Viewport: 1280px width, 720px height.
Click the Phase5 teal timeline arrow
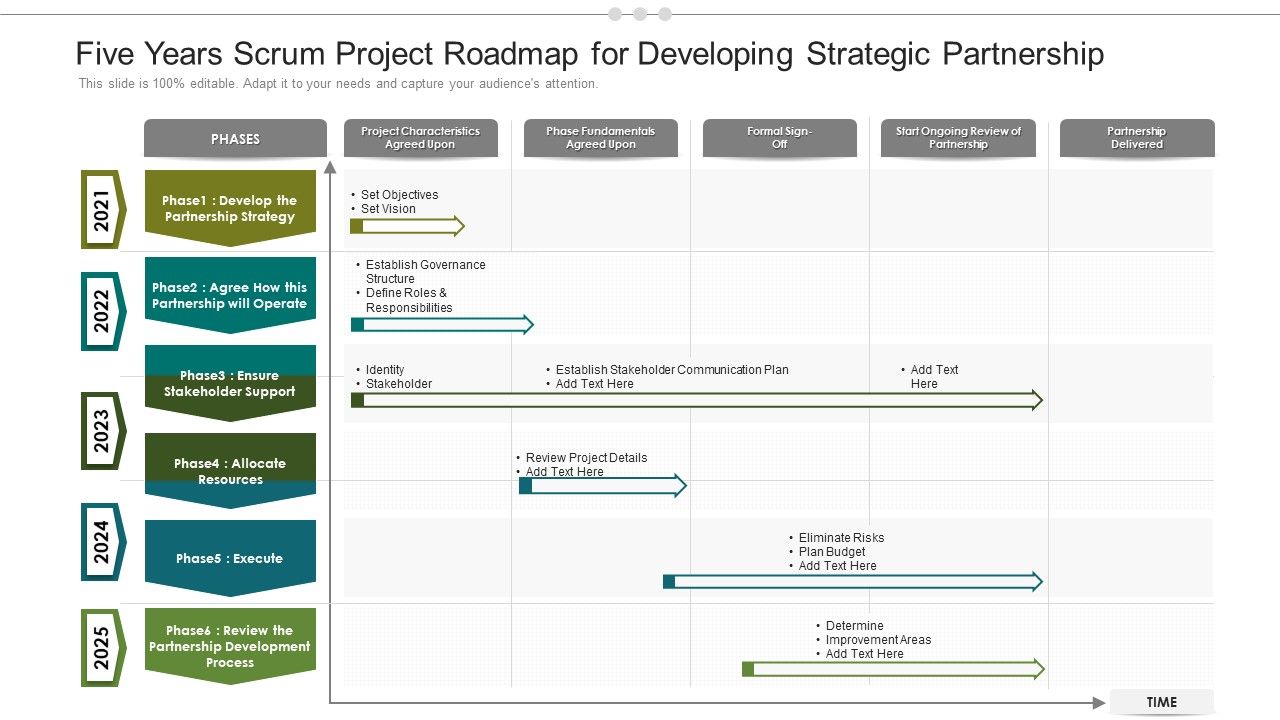pos(853,581)
